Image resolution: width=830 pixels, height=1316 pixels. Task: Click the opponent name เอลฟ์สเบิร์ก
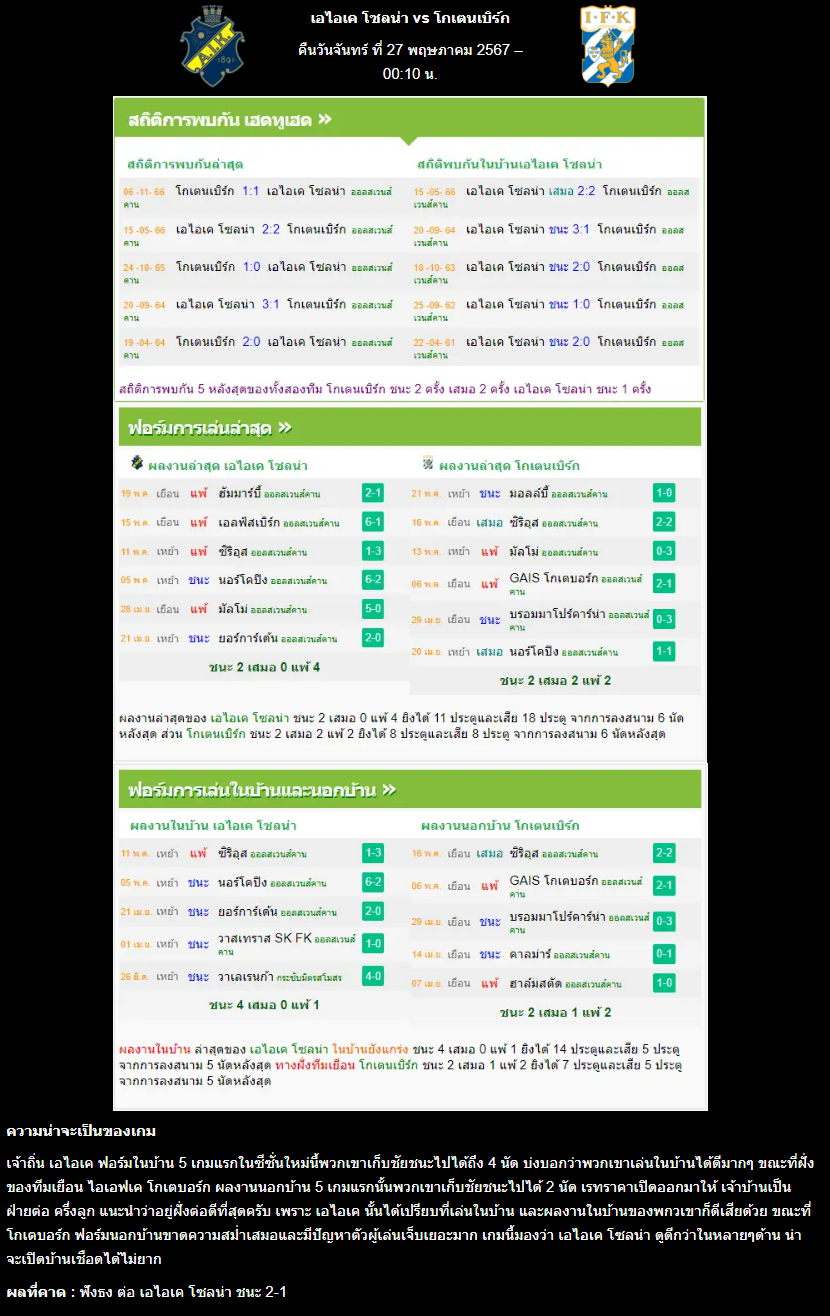(x=249, y=522)
